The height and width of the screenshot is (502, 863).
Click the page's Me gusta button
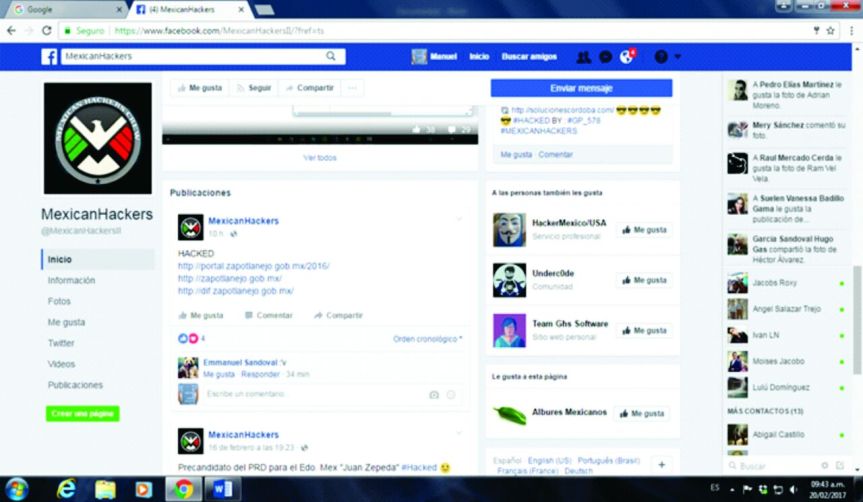[x=200, y=88]
